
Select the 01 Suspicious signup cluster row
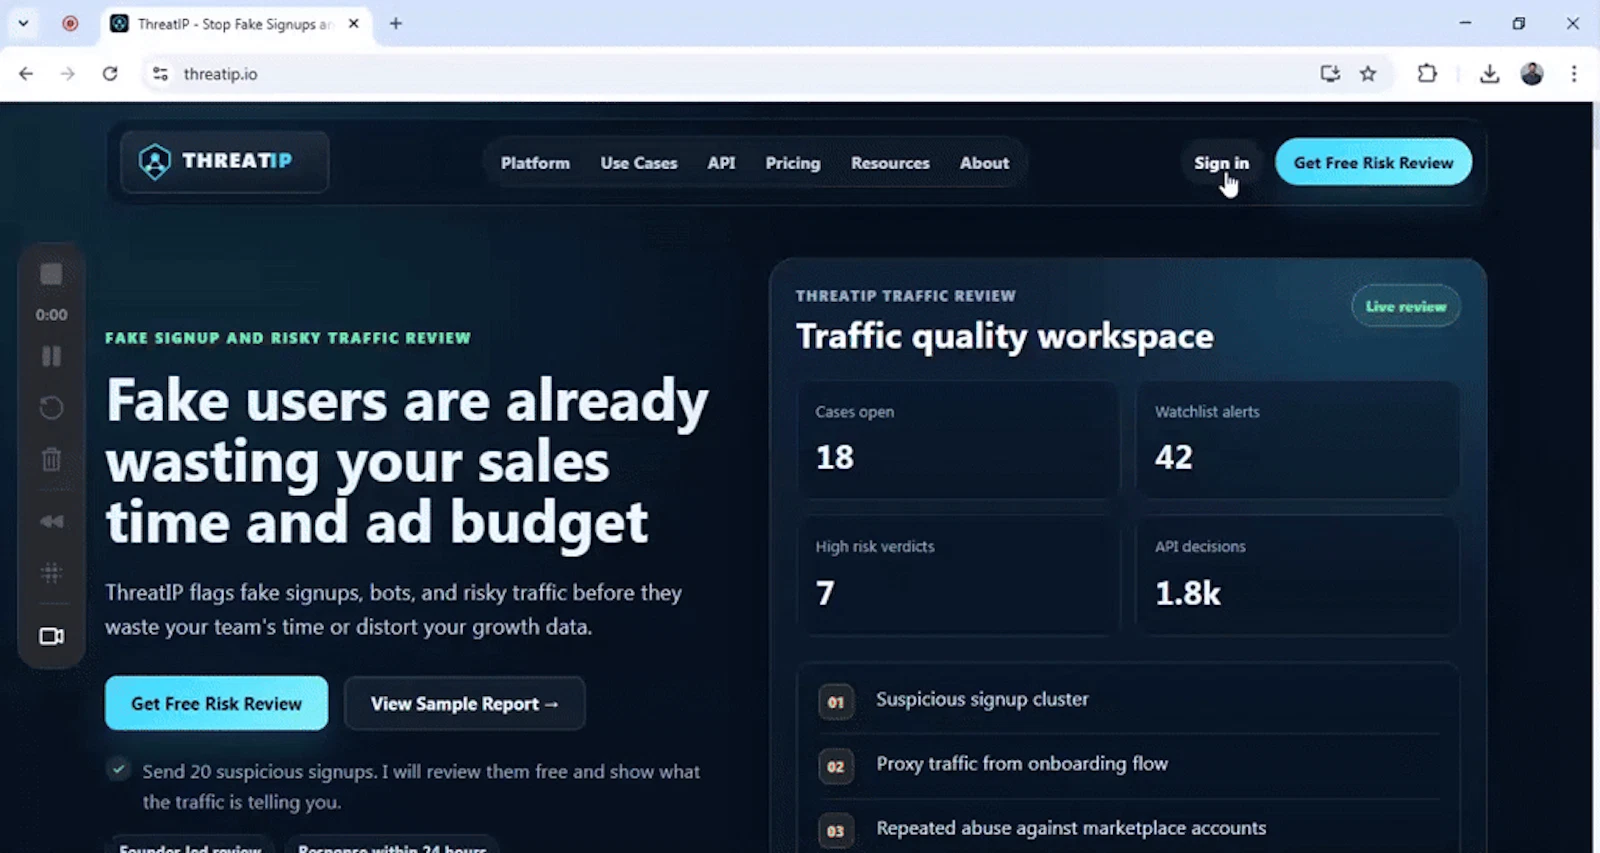pos(1127,700)
